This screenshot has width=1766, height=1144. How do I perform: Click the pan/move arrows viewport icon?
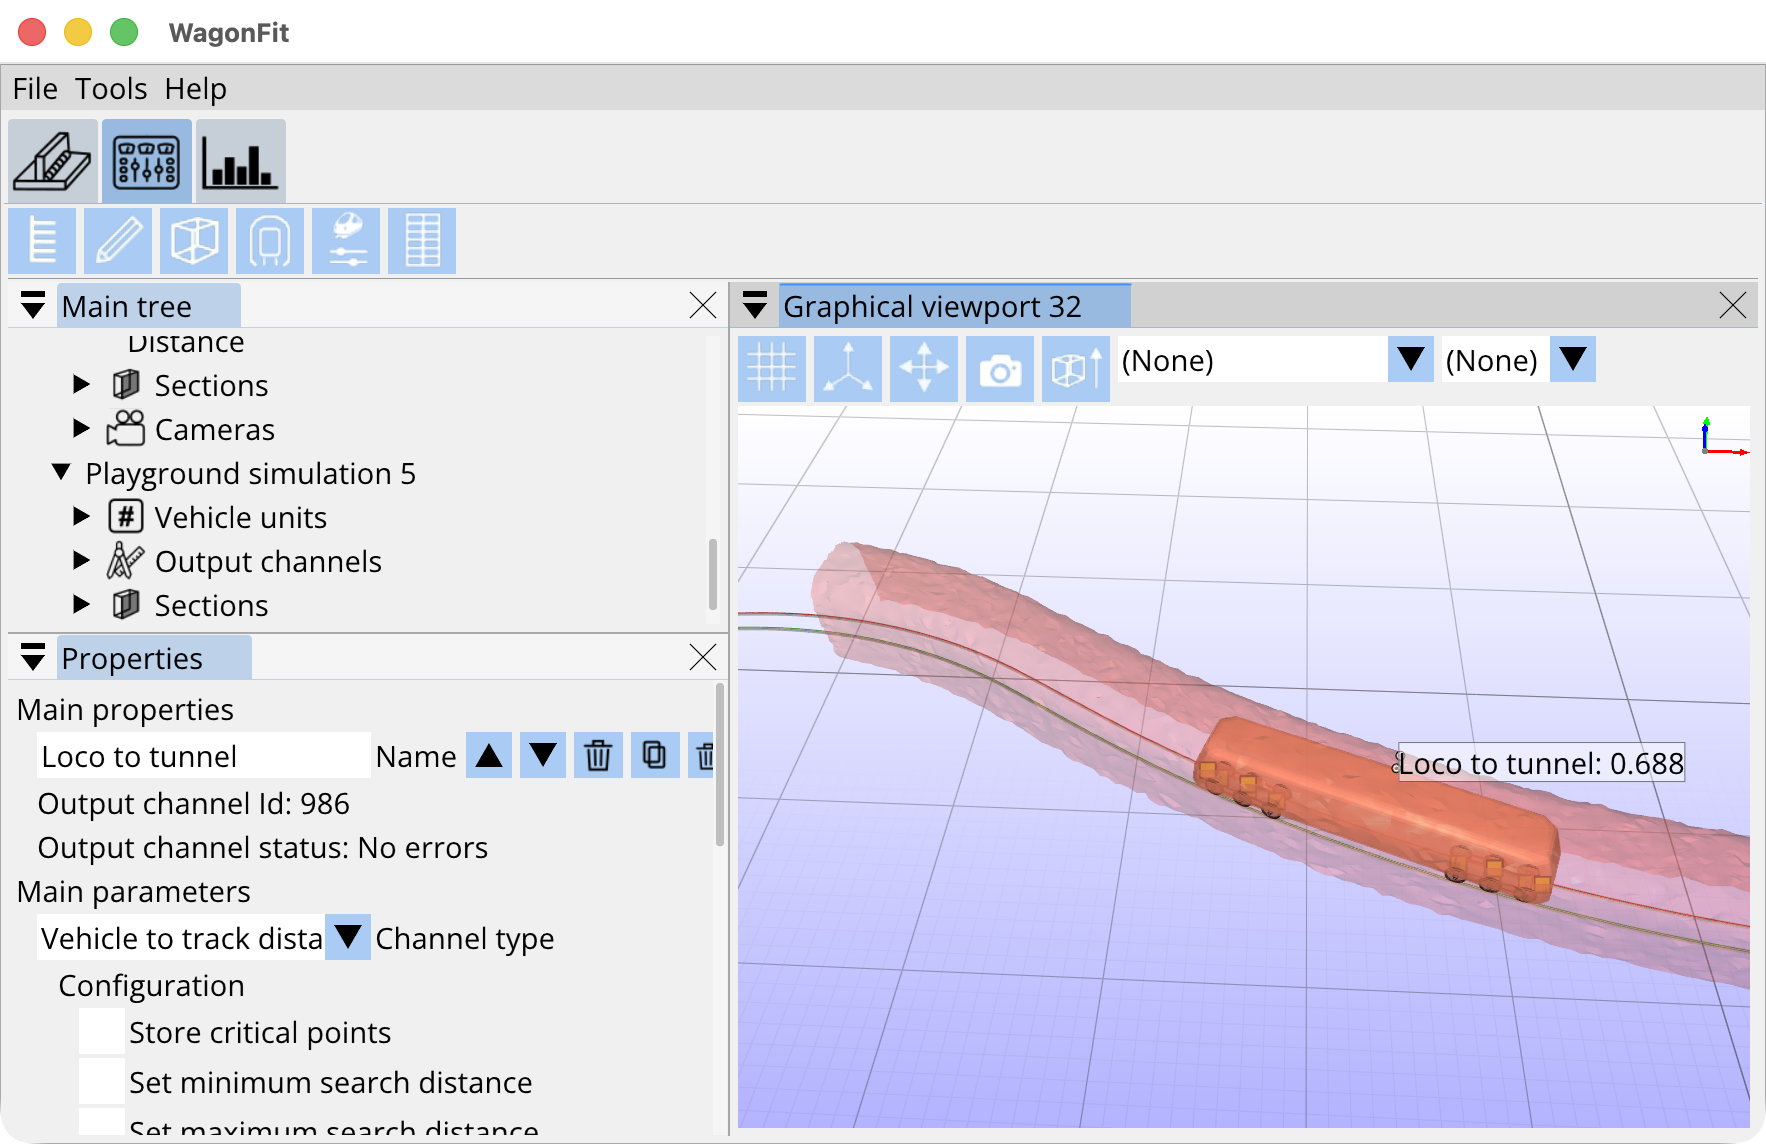(924, 369)
